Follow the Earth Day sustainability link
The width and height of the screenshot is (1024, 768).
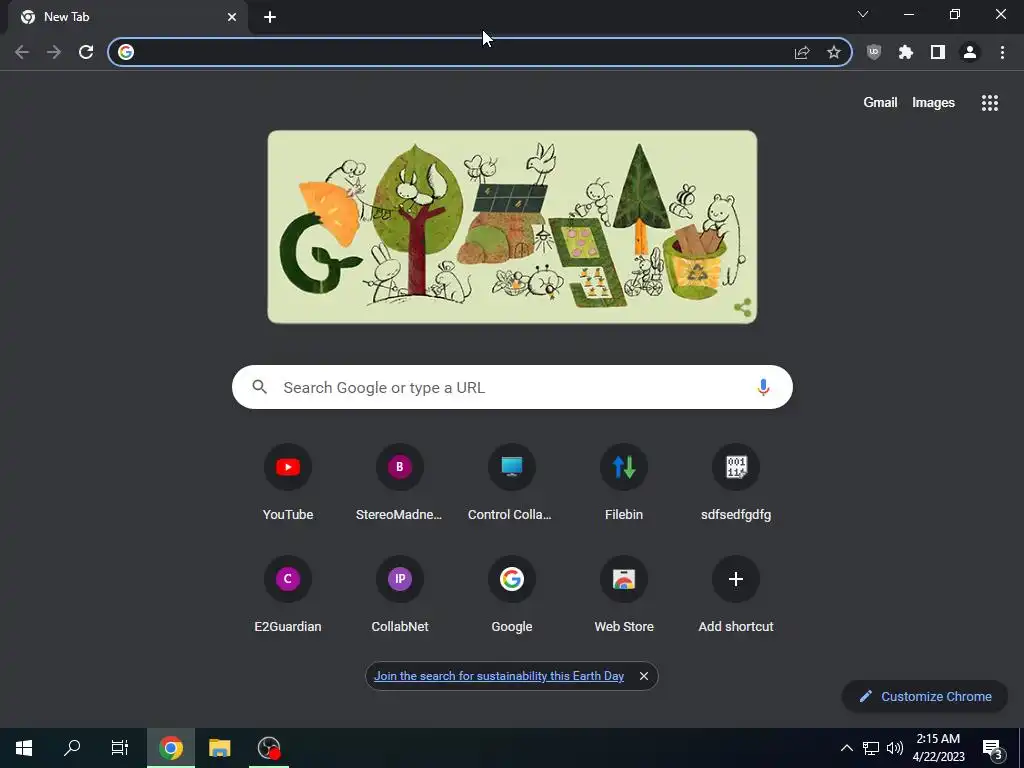[x=499, y=676]
